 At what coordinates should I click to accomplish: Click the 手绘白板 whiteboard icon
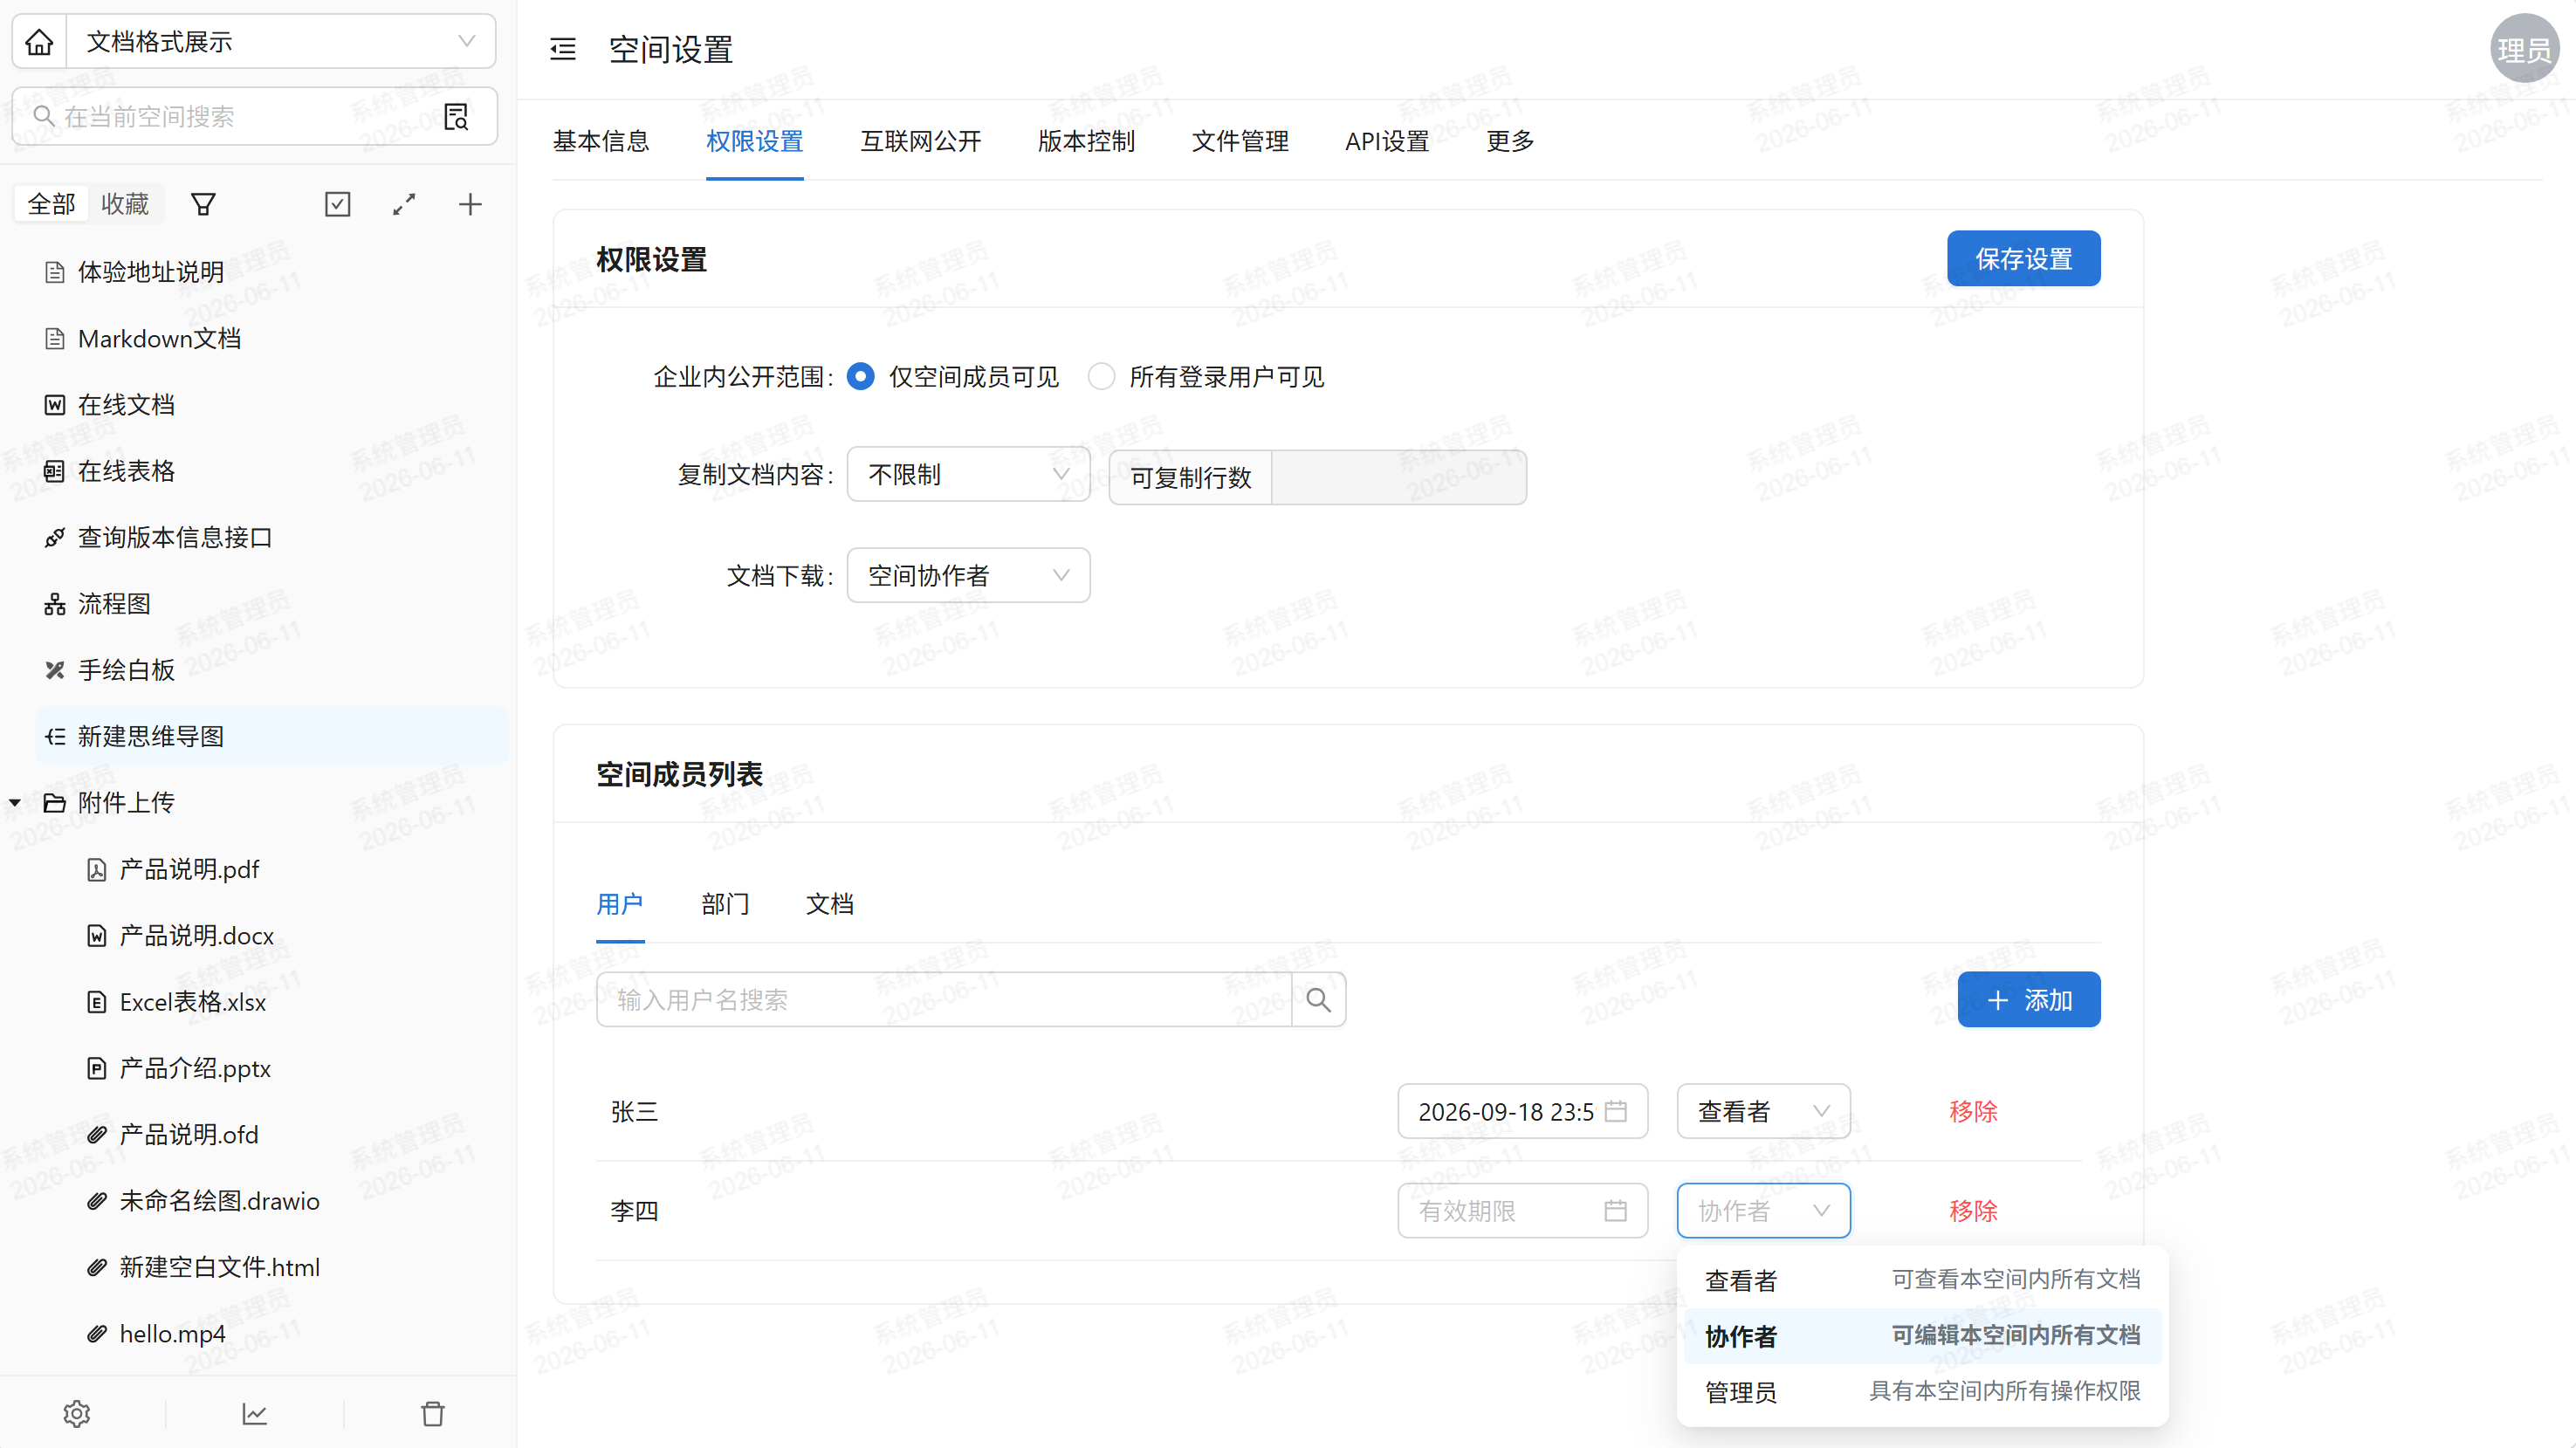pos(55,670)
